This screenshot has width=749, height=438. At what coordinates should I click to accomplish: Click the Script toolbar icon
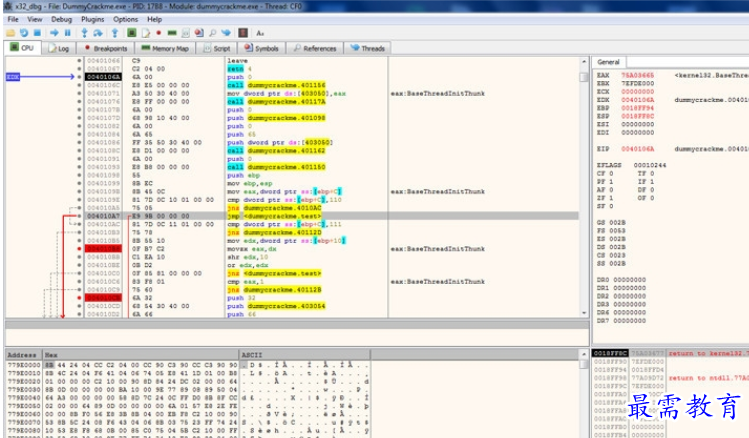pyautogui.click(x=185, y=33)
